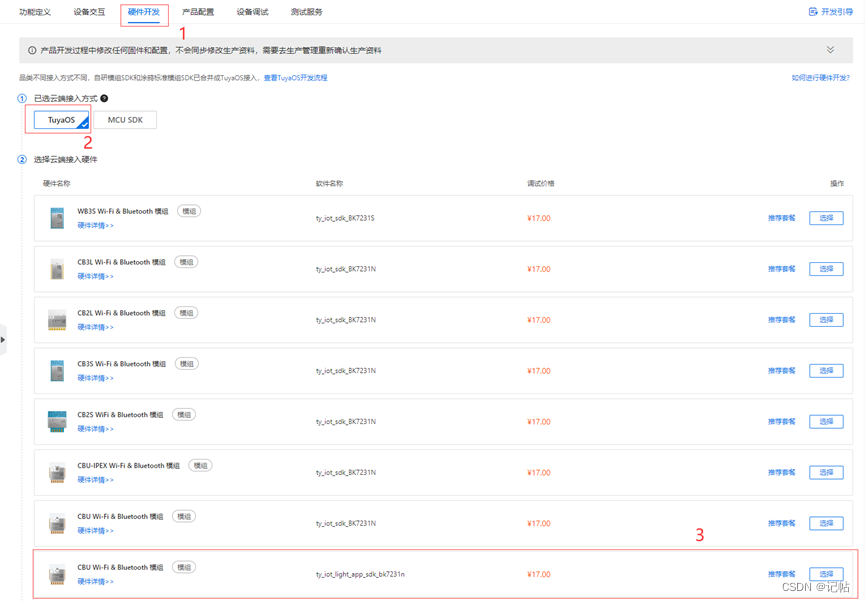Screen dimensions: 865x602
Task: Open 硬件详情 for CB2L module
Action: click(x=95, y=327)
